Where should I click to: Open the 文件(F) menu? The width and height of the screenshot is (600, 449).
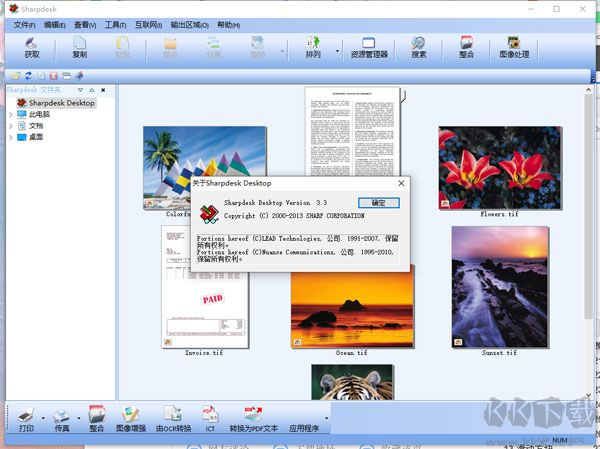coord(24,24)
